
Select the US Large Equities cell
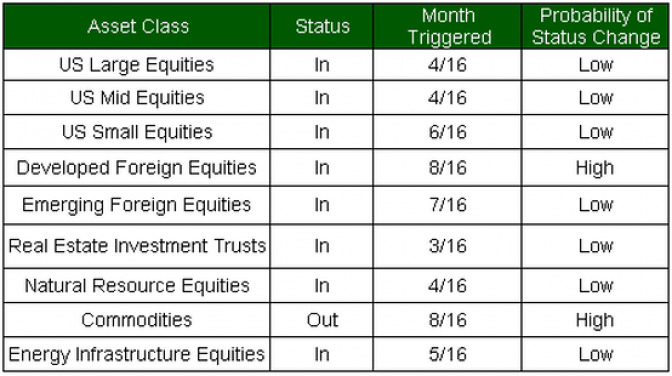[137, 65]
